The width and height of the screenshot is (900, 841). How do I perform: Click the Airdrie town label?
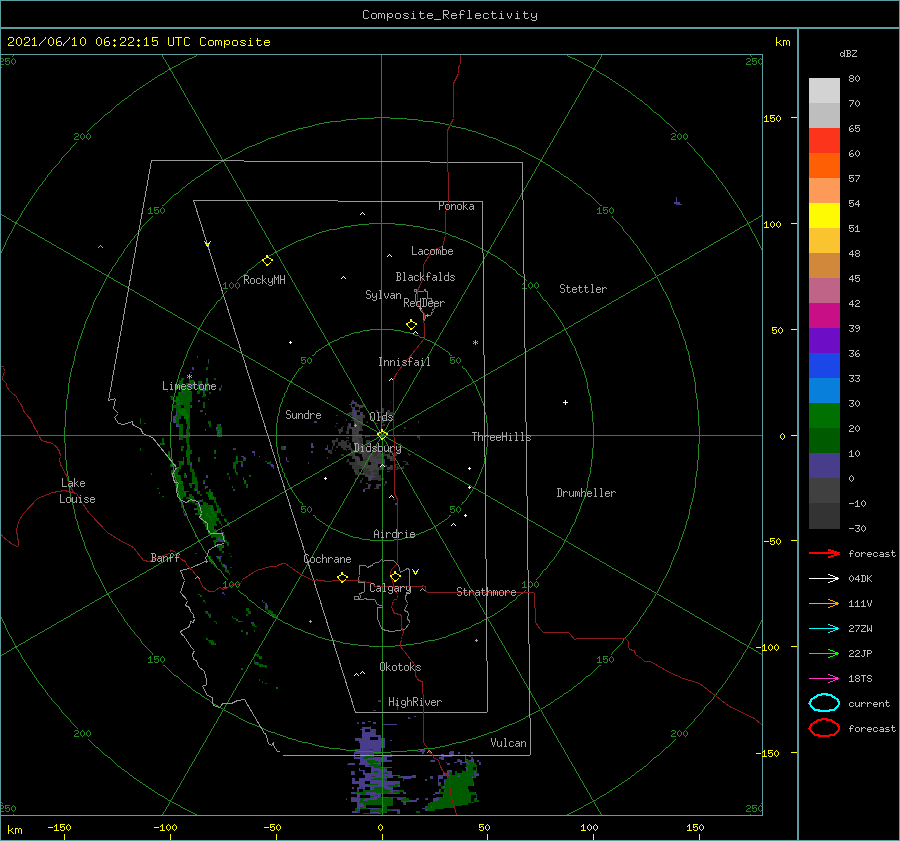(x=394, y=534)
